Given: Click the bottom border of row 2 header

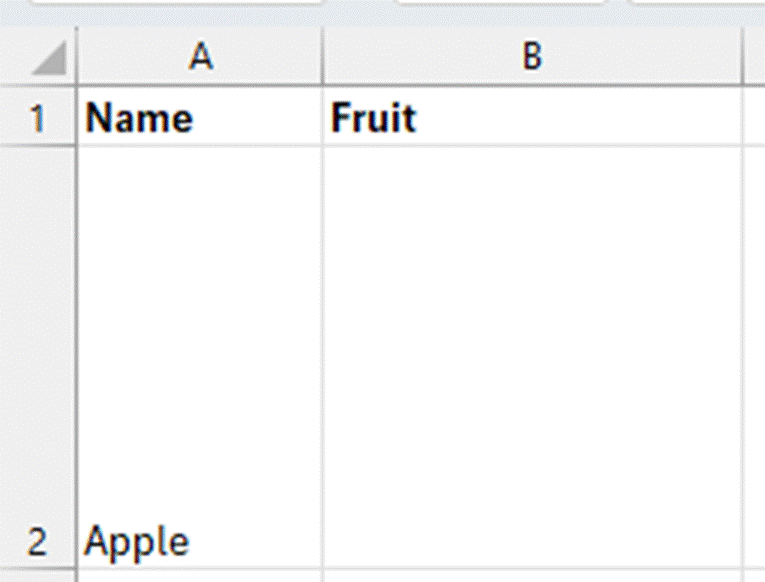Looking at the screenshot, I should pos(38,569).
